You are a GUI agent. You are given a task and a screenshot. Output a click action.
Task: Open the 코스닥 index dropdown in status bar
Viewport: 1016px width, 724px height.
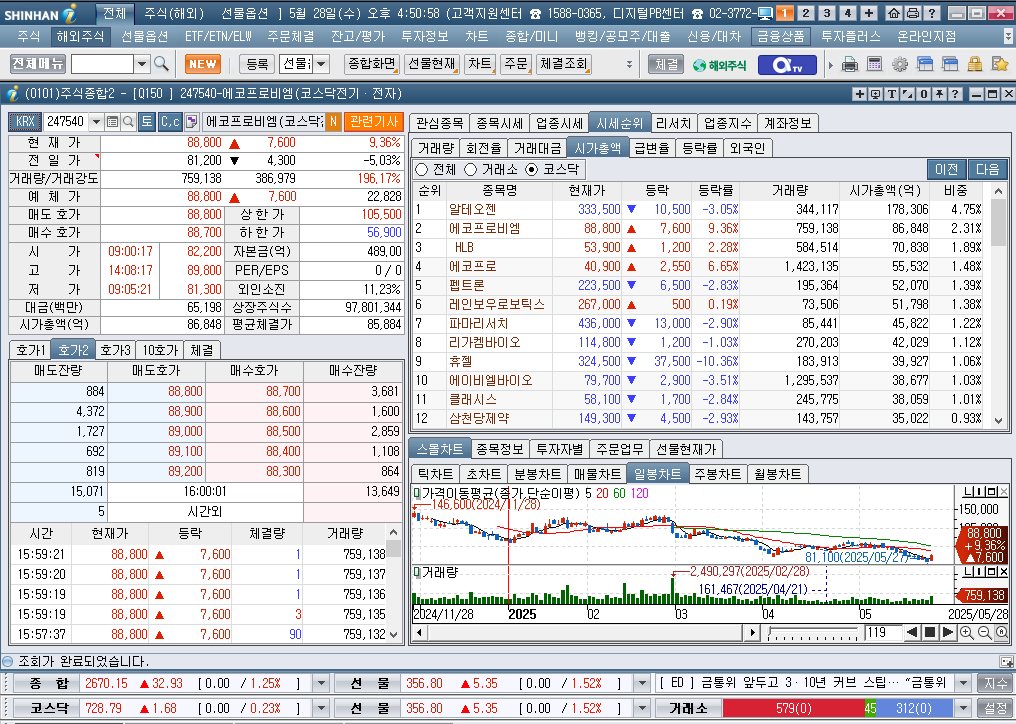click(321, 708)
